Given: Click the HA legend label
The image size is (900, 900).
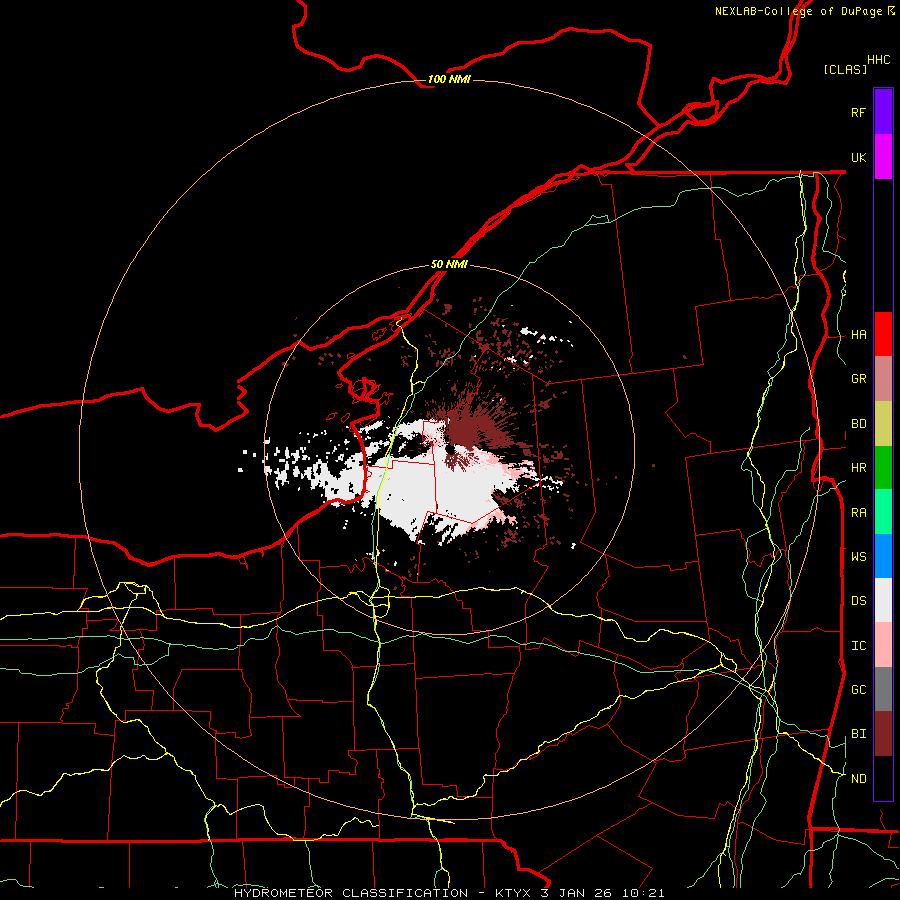Looking at the screenshot, I should pyautogui.click(x=859, y=335).
